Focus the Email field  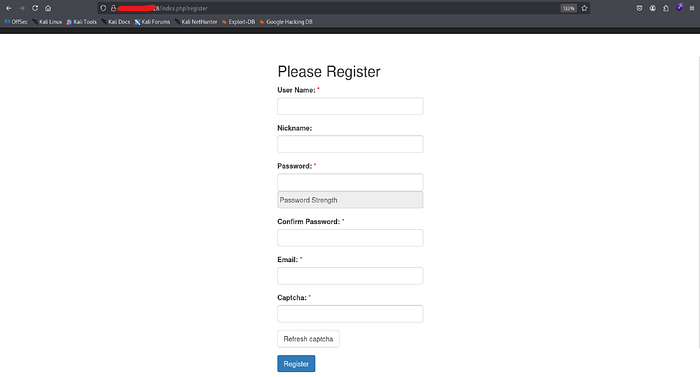(350, 276)
